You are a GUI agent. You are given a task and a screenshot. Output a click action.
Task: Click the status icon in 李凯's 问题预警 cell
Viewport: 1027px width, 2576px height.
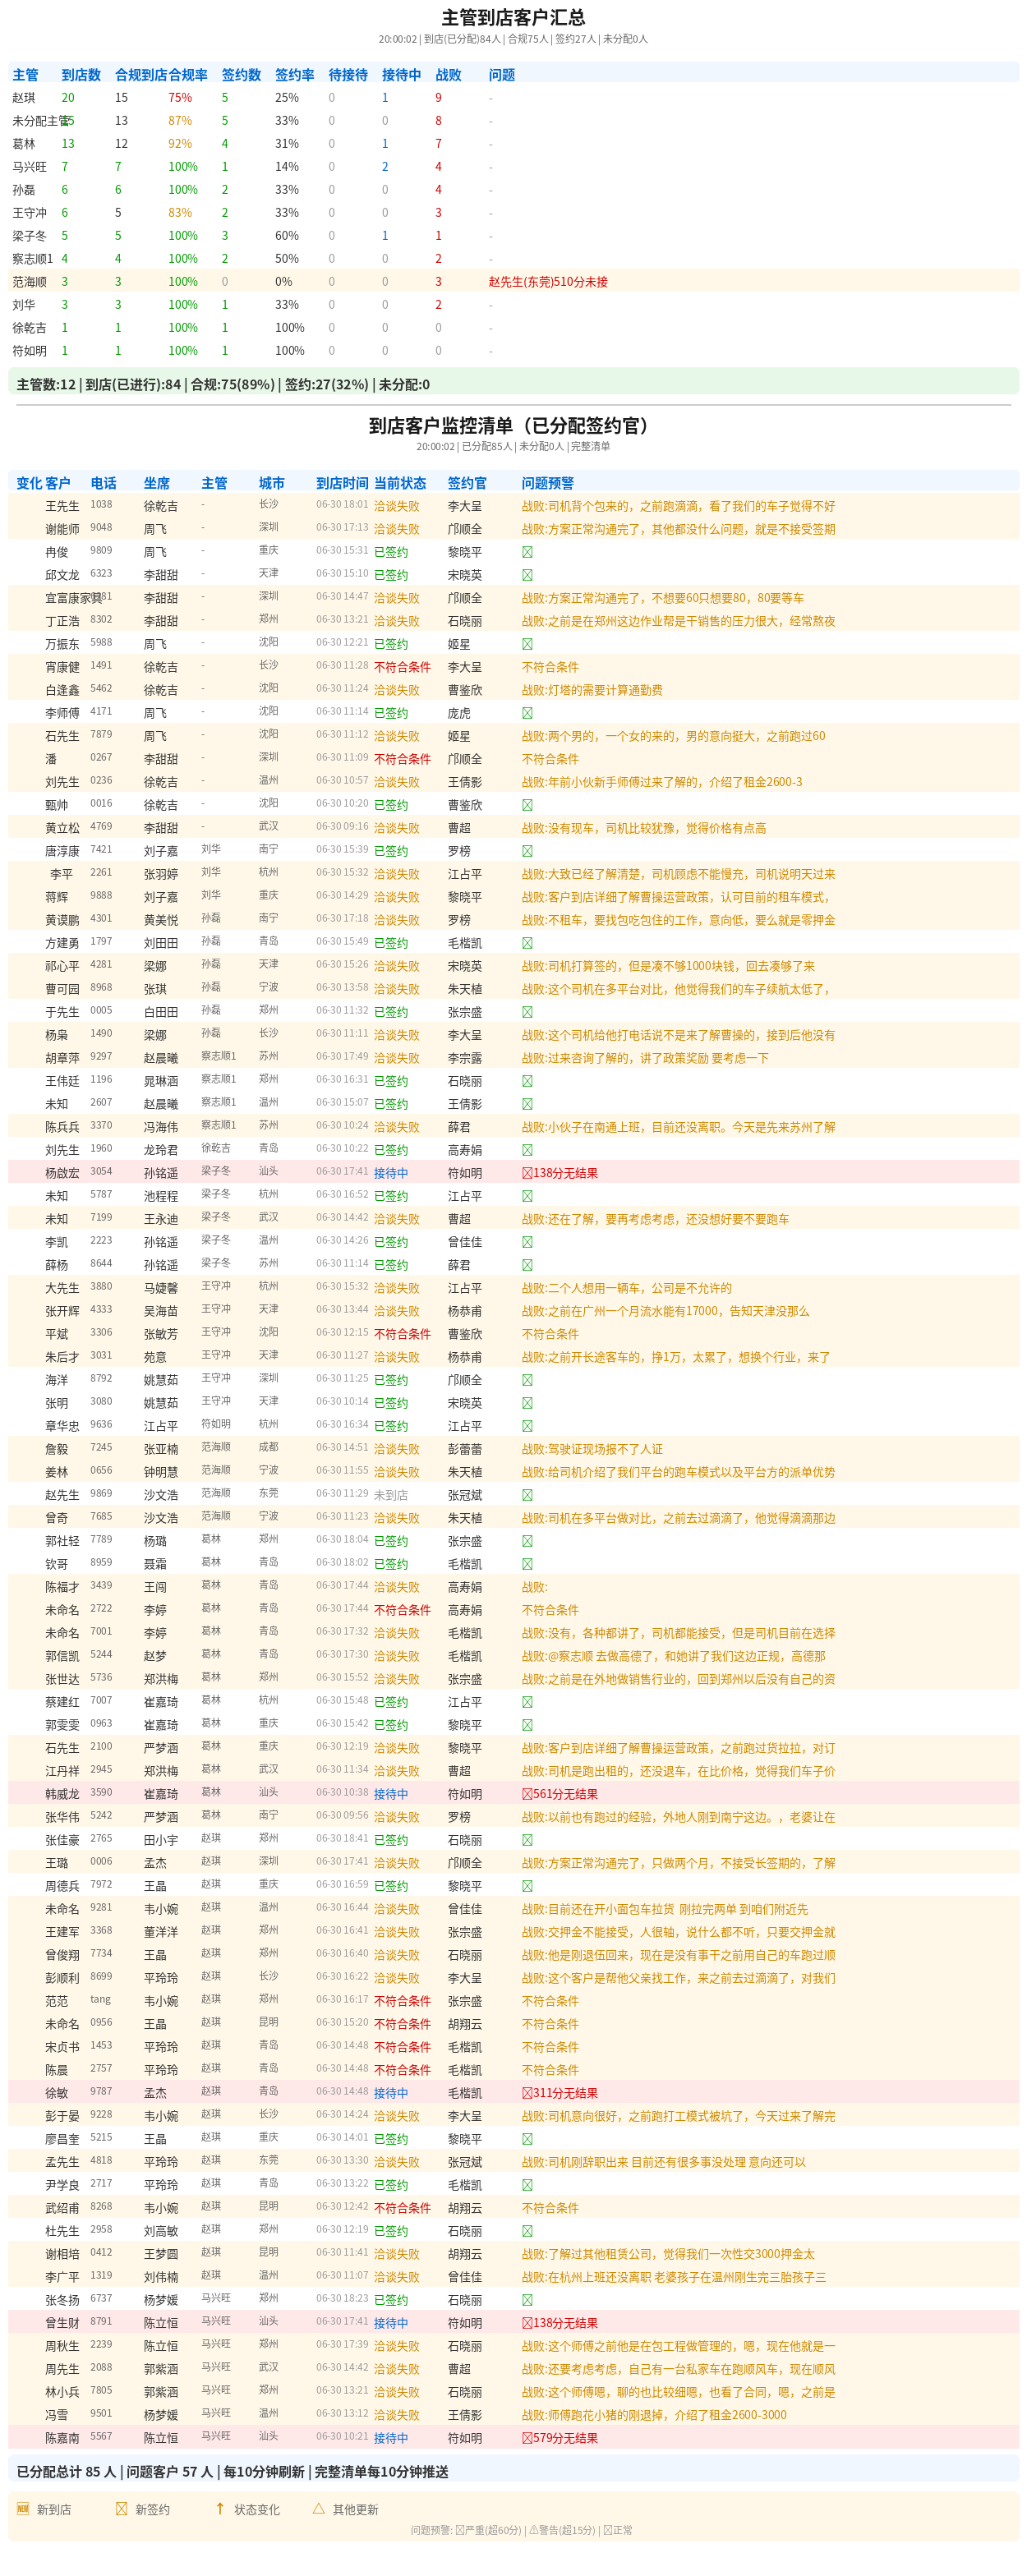tap(527, 1242)
